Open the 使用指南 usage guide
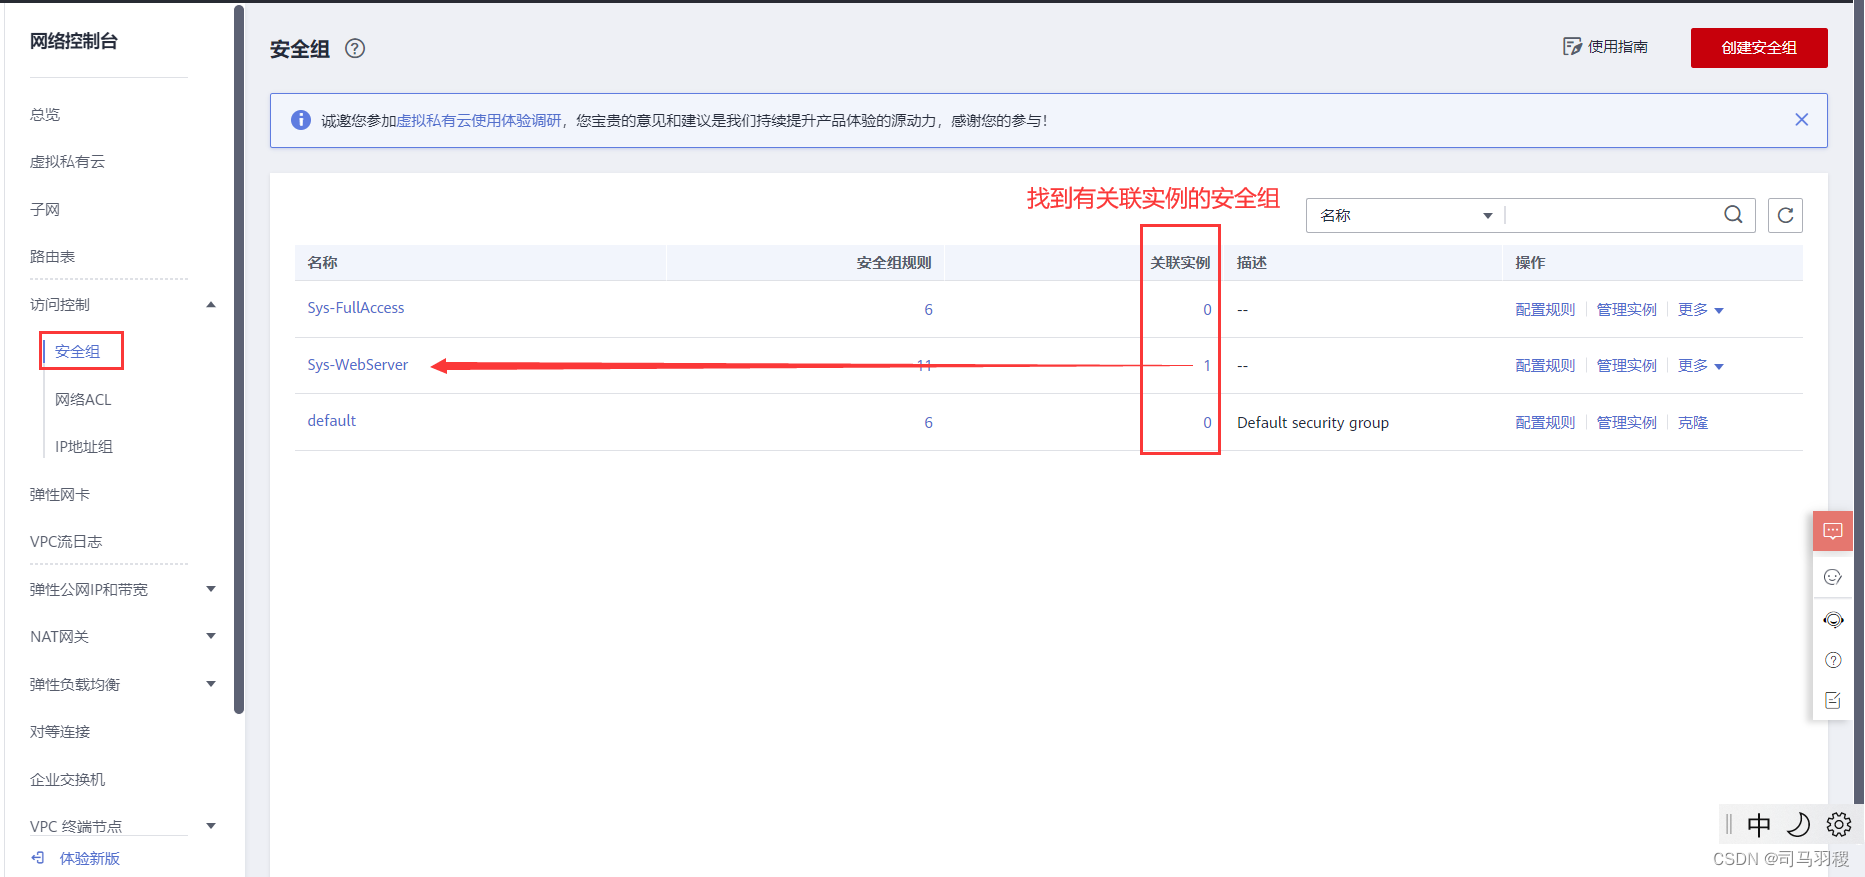Viewport: 1865px width, 877px height. pyautogui.click(x=1606, y=47)
